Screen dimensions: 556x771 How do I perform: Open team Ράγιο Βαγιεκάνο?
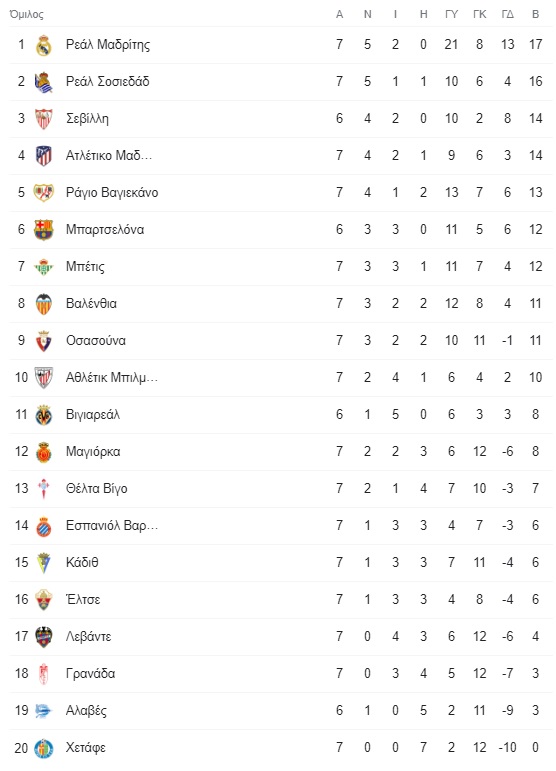112,193
